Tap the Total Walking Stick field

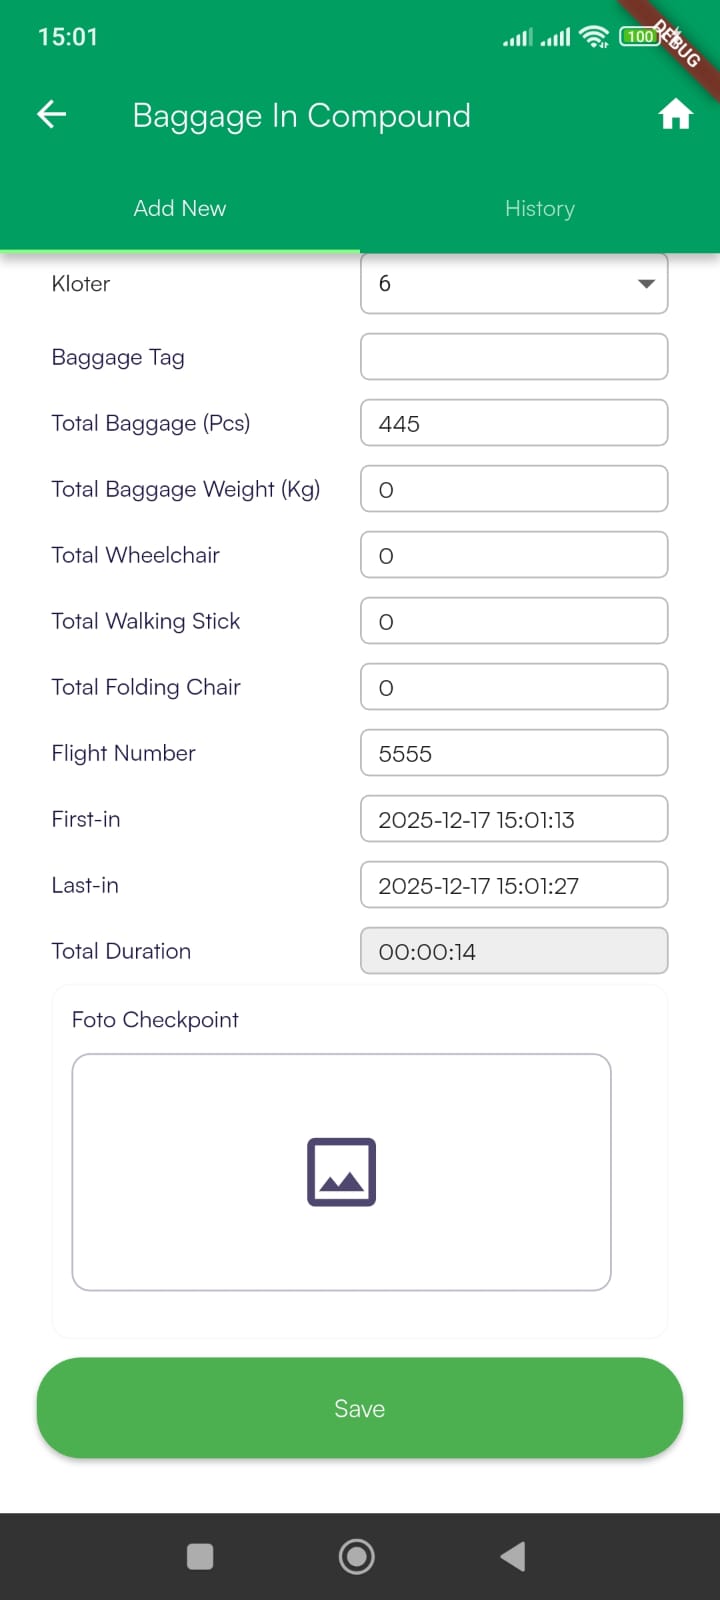tap(514, 621)
